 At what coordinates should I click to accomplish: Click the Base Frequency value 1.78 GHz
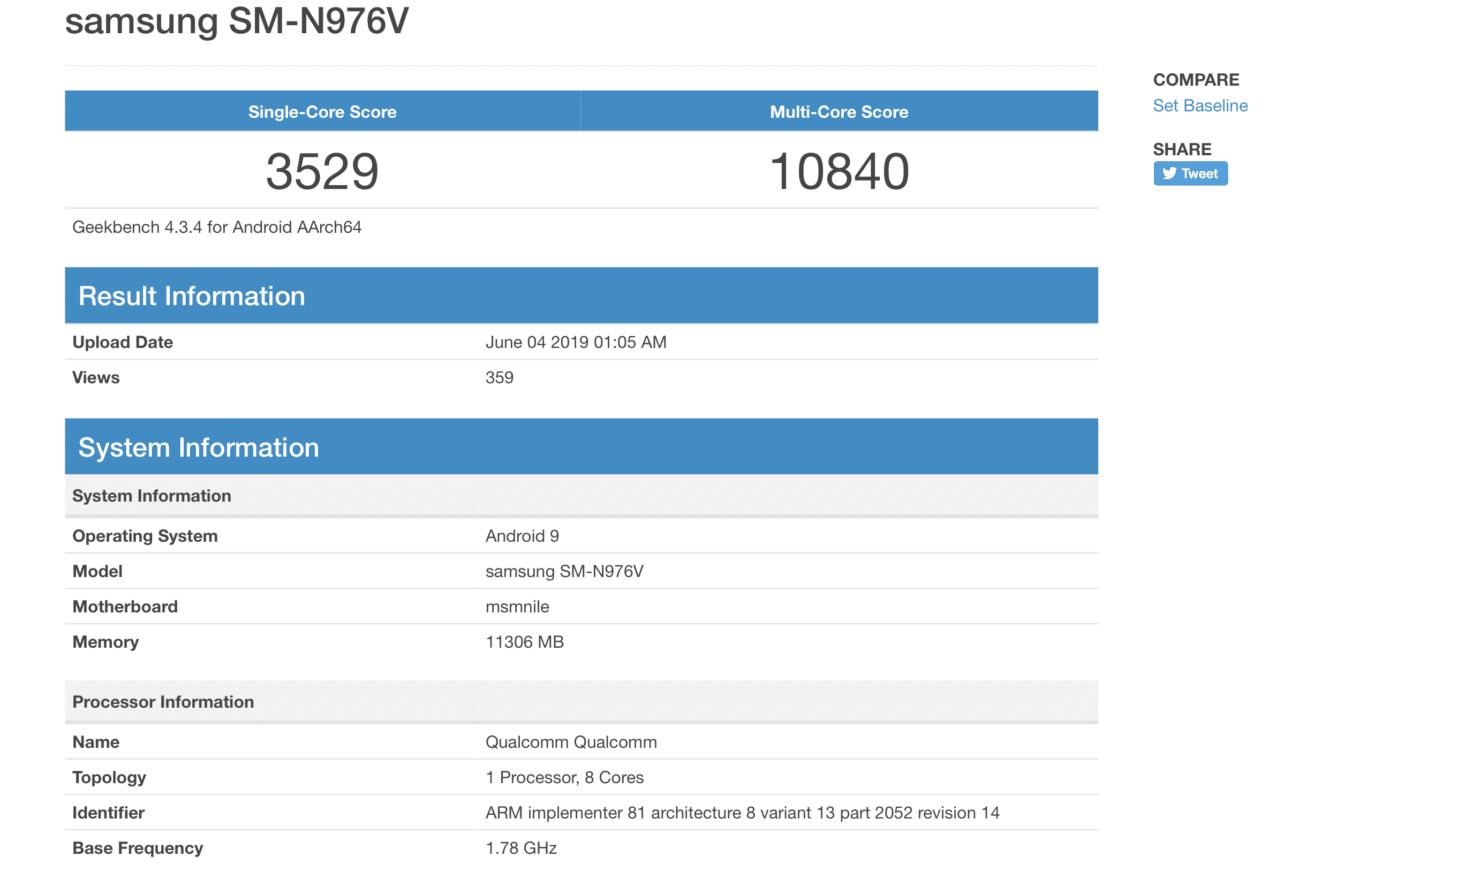(x=519, y=847)
